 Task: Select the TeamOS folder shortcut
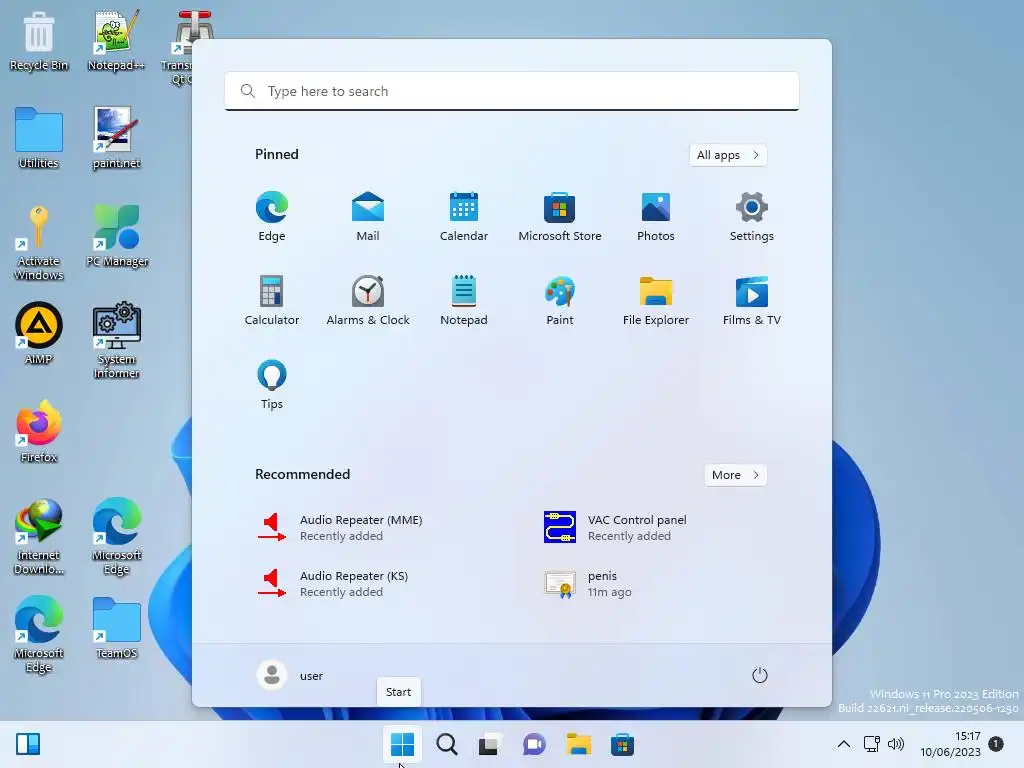click(x=116, y=628)
